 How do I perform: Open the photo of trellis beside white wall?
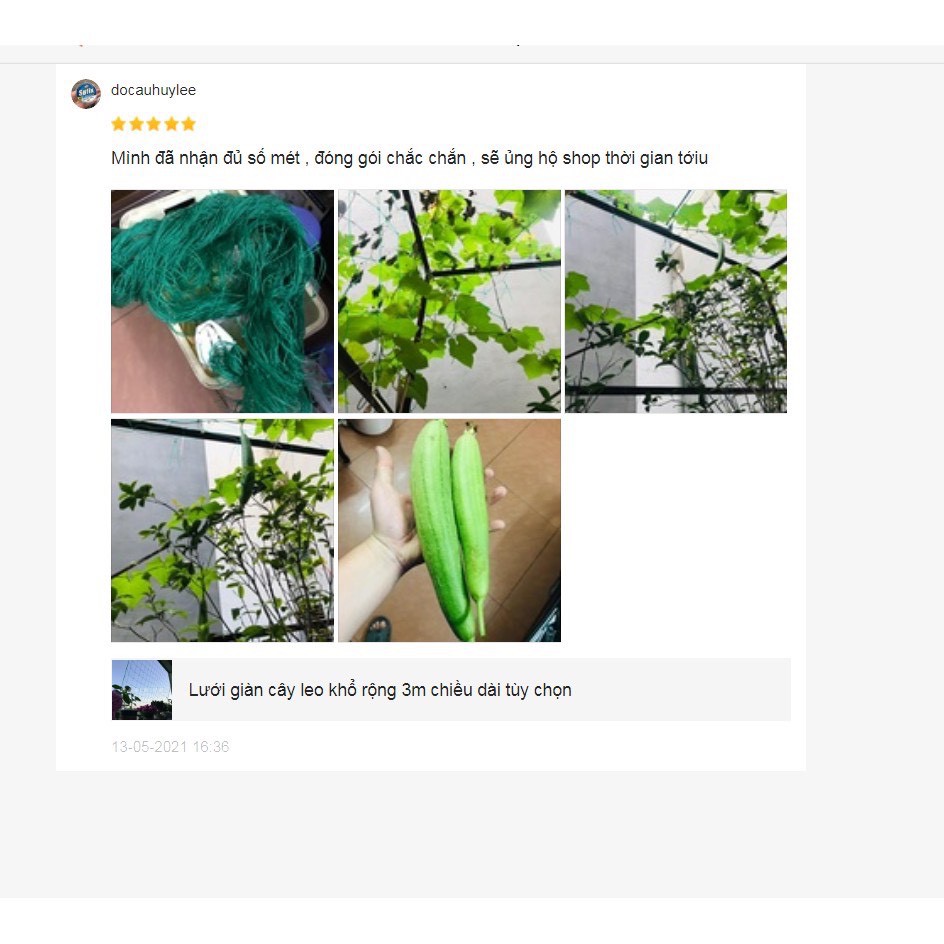tap(675, 301)
